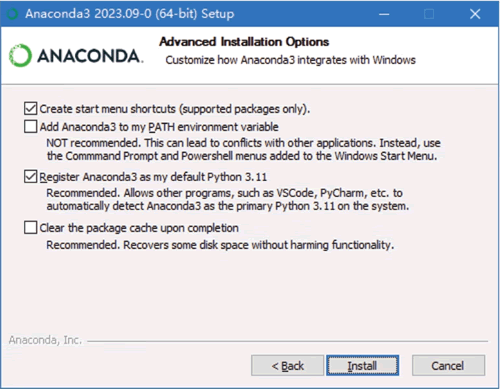The width and height of the screenshot is (500, 389).
Task: Uncheck Register Anaconda3 as default Python 3.11
Action: tap(30, 177)
